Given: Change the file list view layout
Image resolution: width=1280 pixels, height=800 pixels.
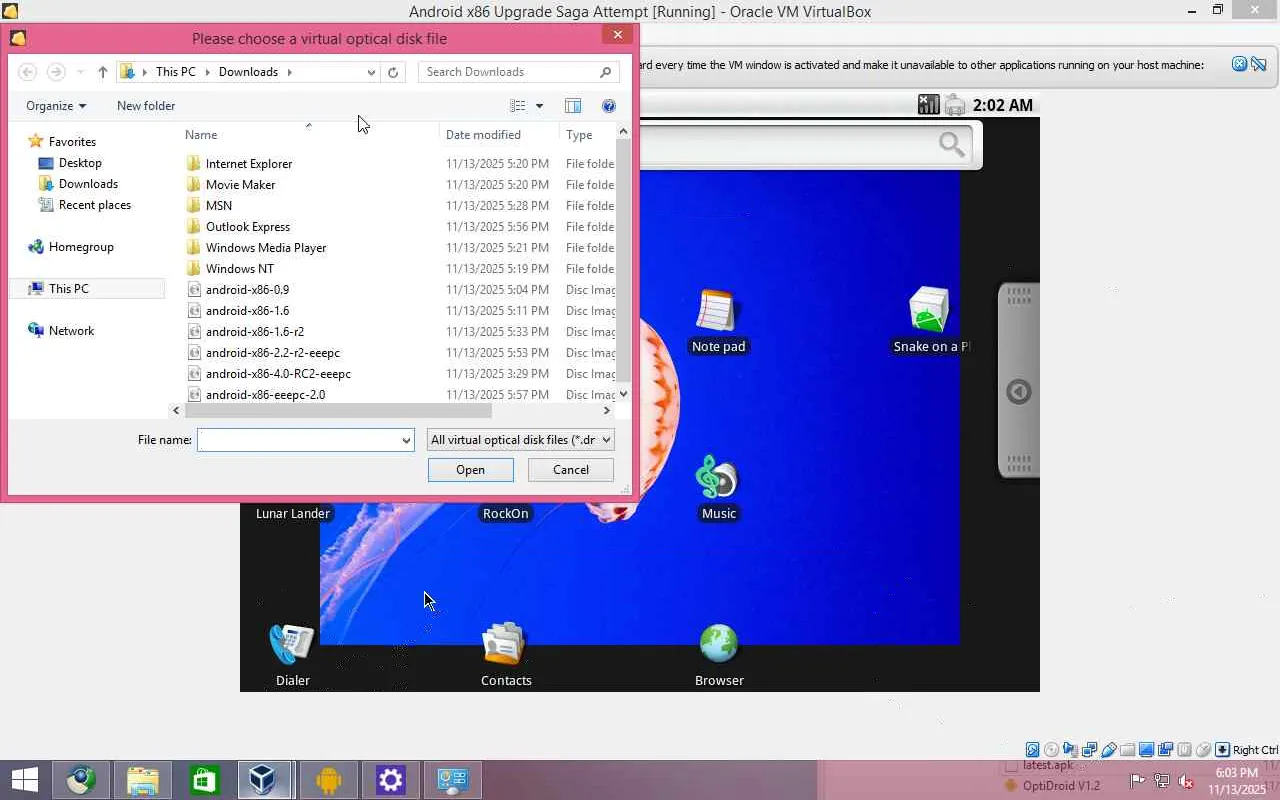Looking at the screenshot, I should 518,106.
